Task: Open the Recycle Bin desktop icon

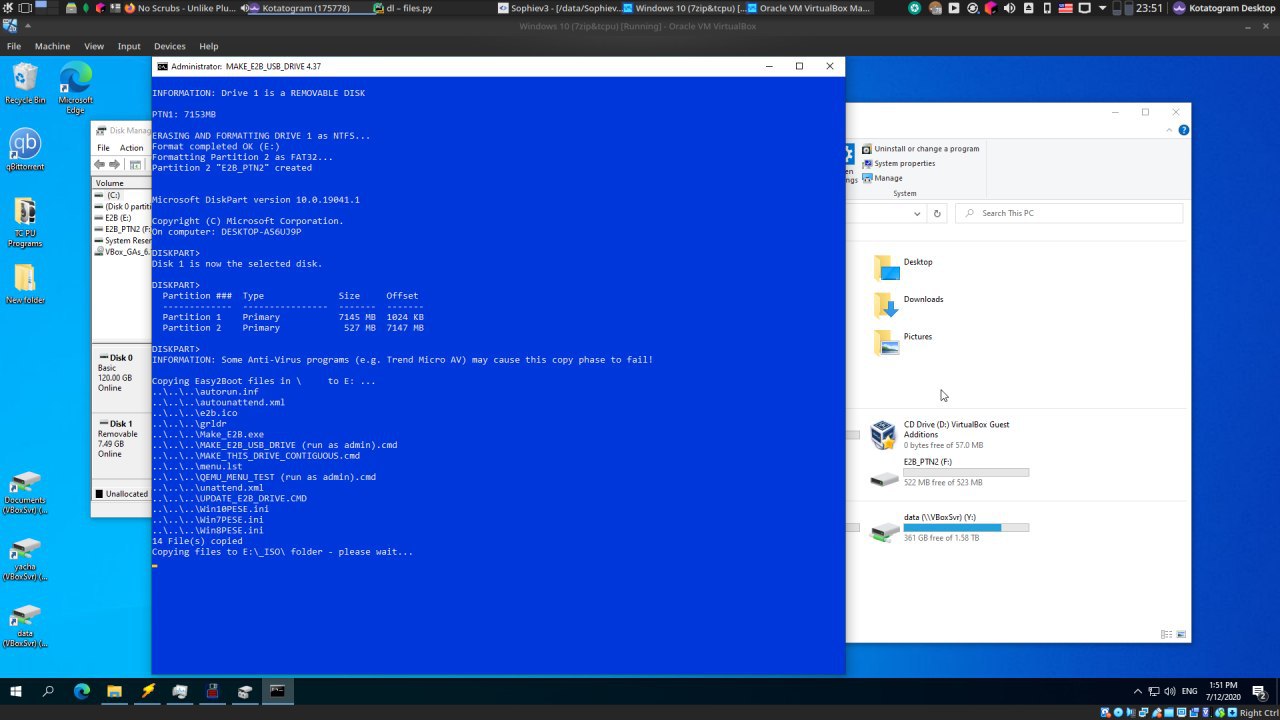Action: 25,83
